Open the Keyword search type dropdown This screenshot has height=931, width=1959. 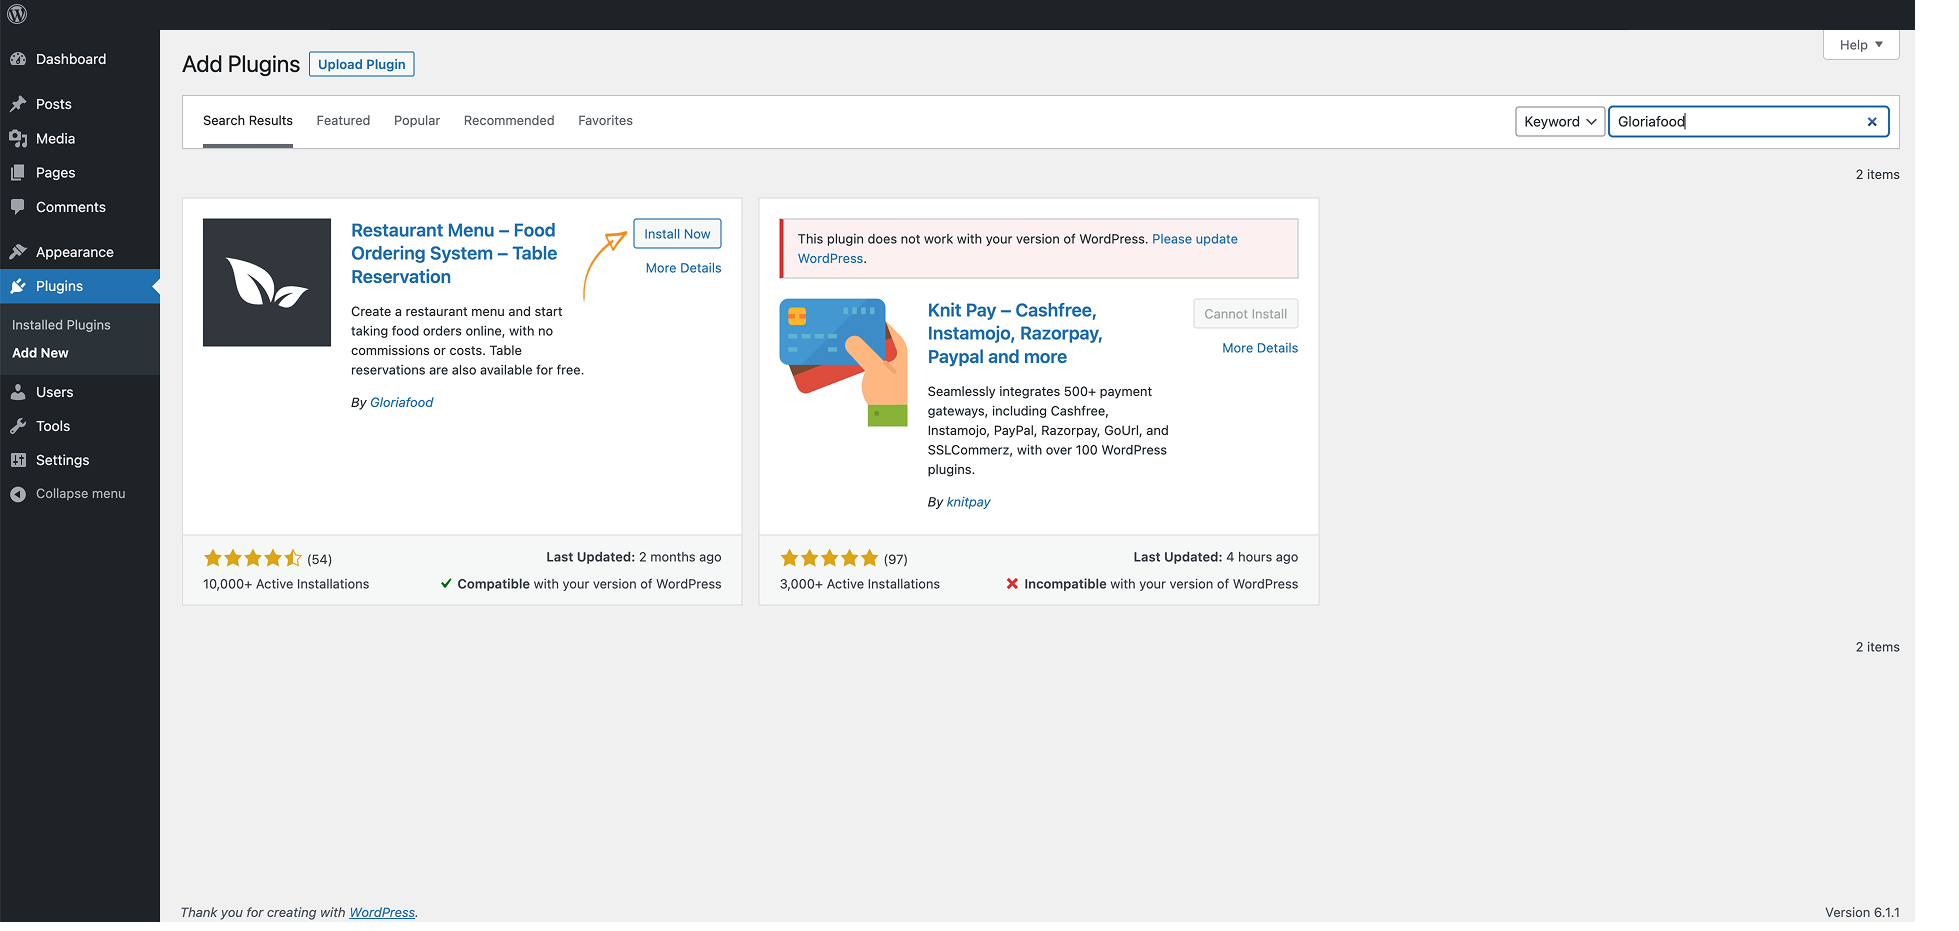point(1559,122)
